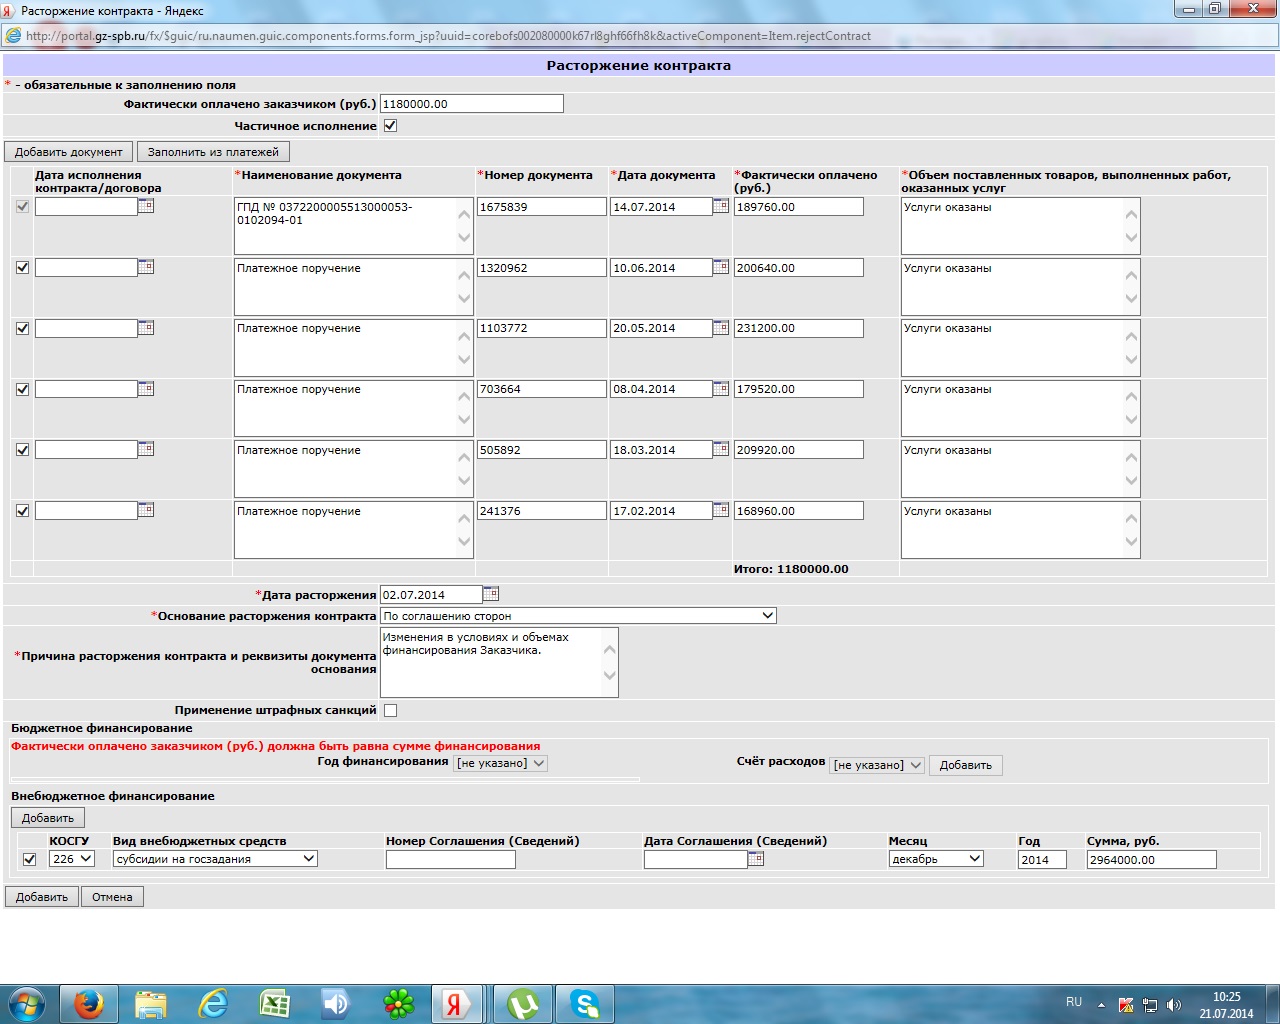This screenshot has width=1280, height=1024.
Task: Open the calendar beside document date 14.07.2014
Action: (x=720, y=206)
